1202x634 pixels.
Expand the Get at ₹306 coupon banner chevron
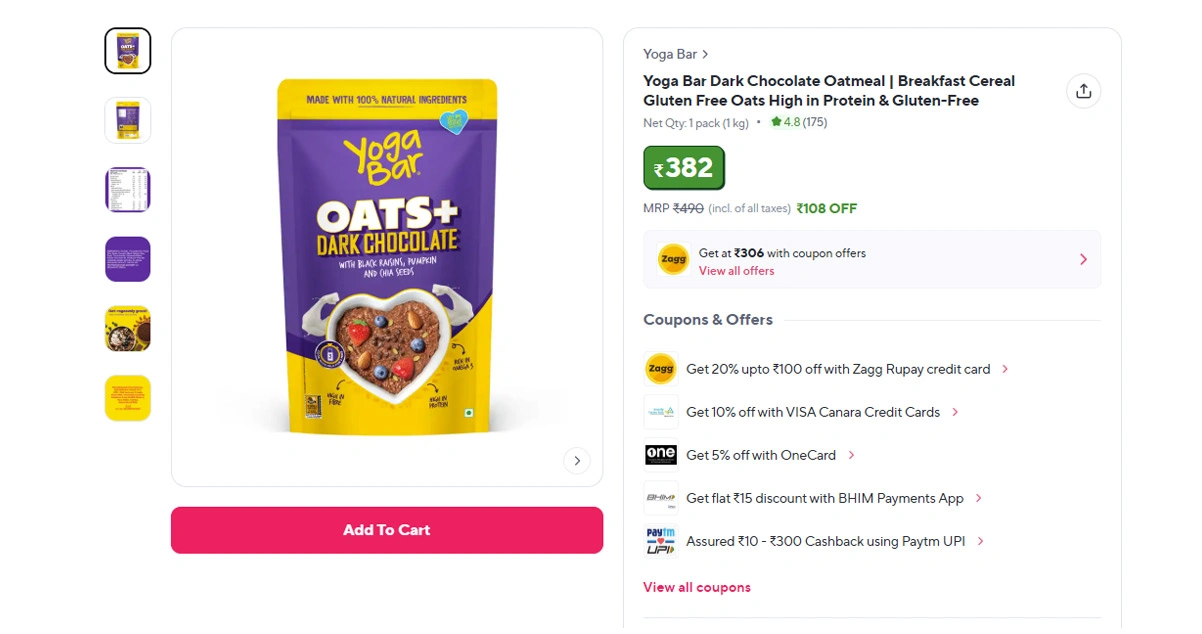tap(1083, 260)
